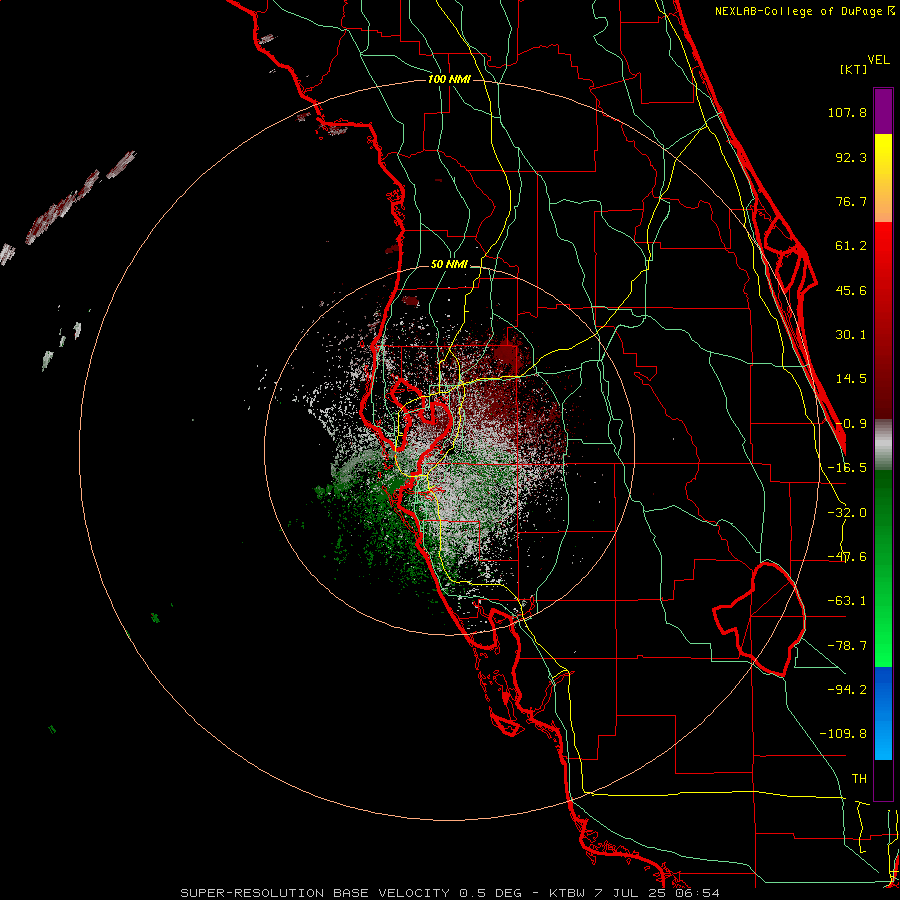Click the TH label on the scale
The image size is (900, 900).
coord(859,779)
